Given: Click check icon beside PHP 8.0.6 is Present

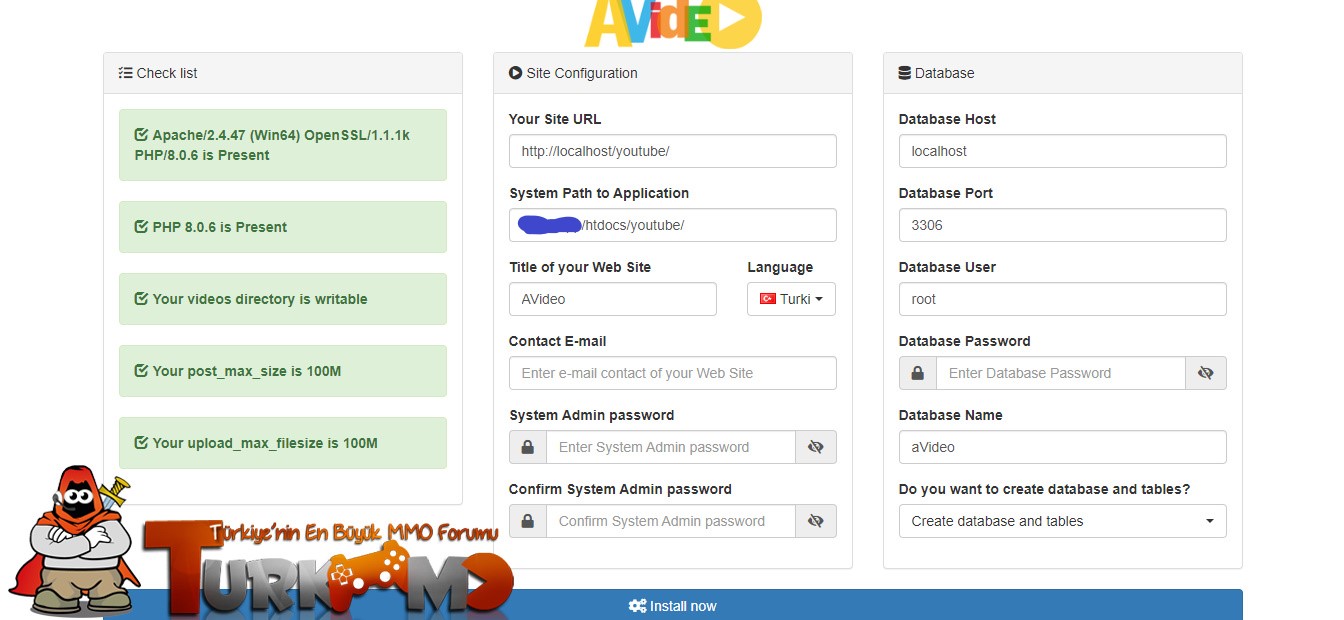Looking at the screenshot, I should coord(141,227).
